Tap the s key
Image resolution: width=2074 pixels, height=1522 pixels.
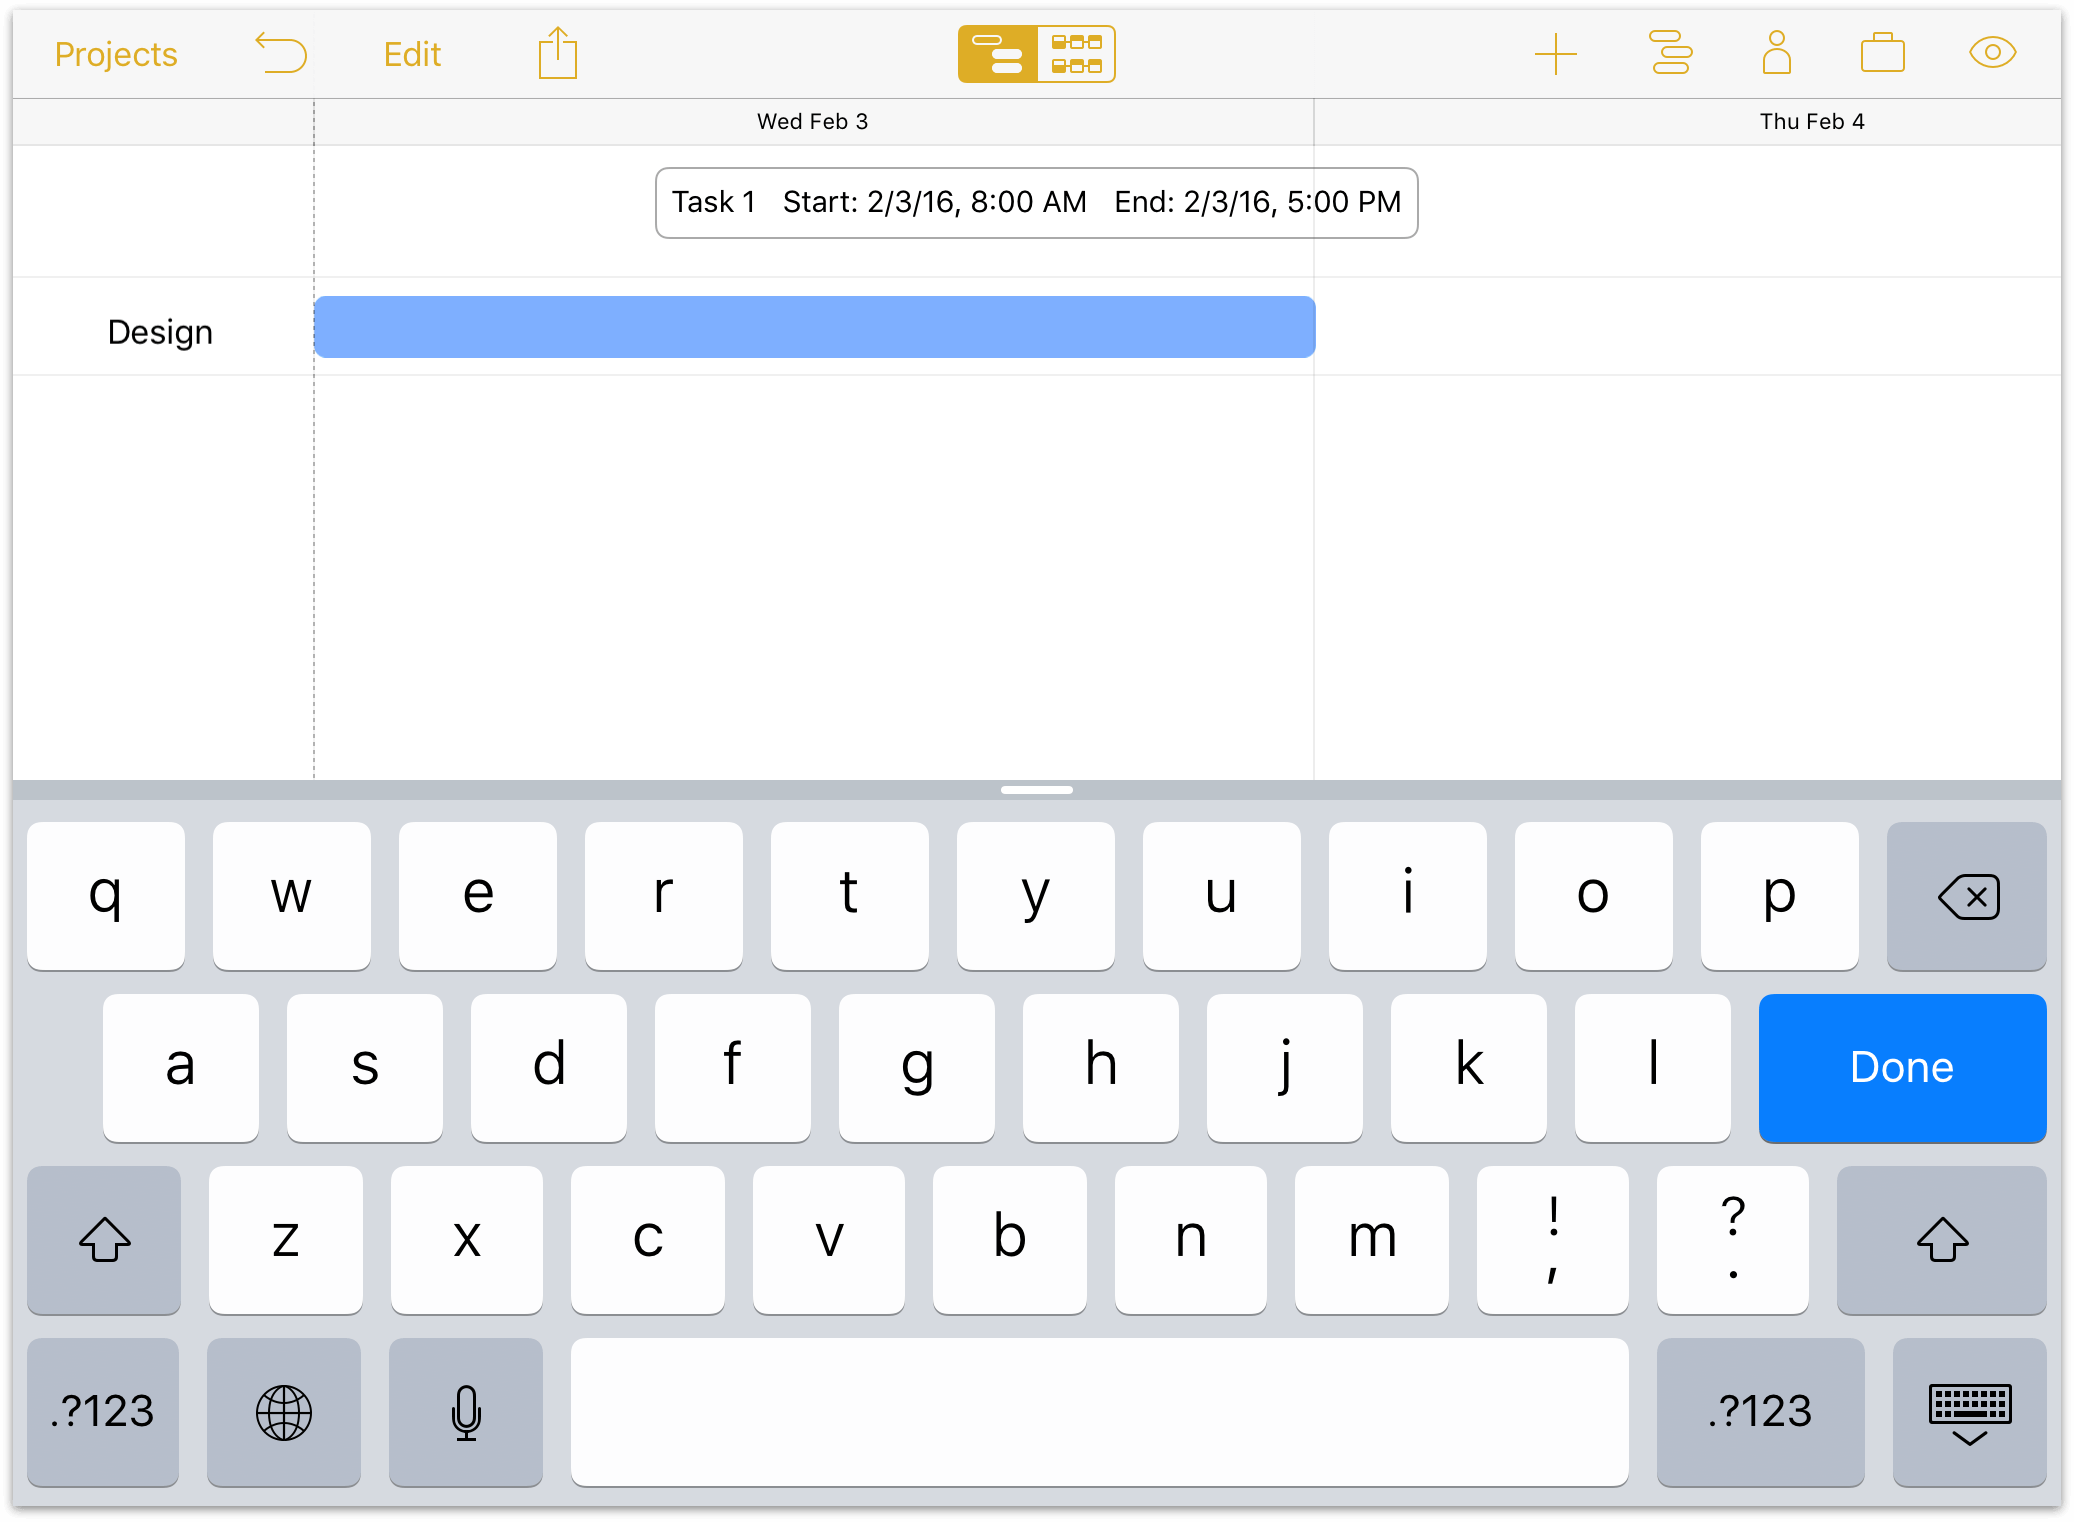(x=365, y=1067)
